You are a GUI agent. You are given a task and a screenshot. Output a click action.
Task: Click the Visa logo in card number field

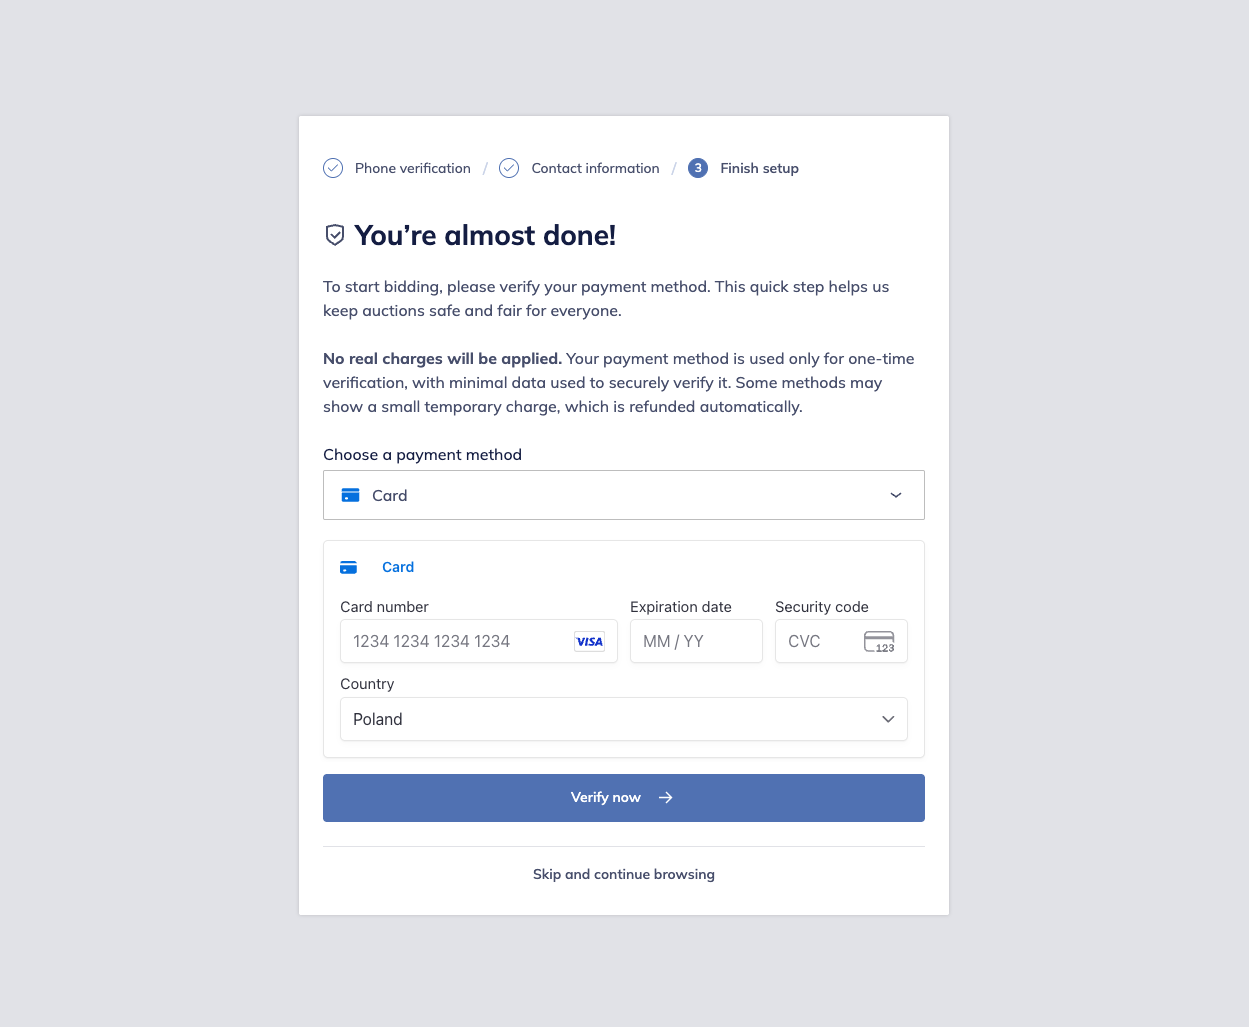[589, 642]
